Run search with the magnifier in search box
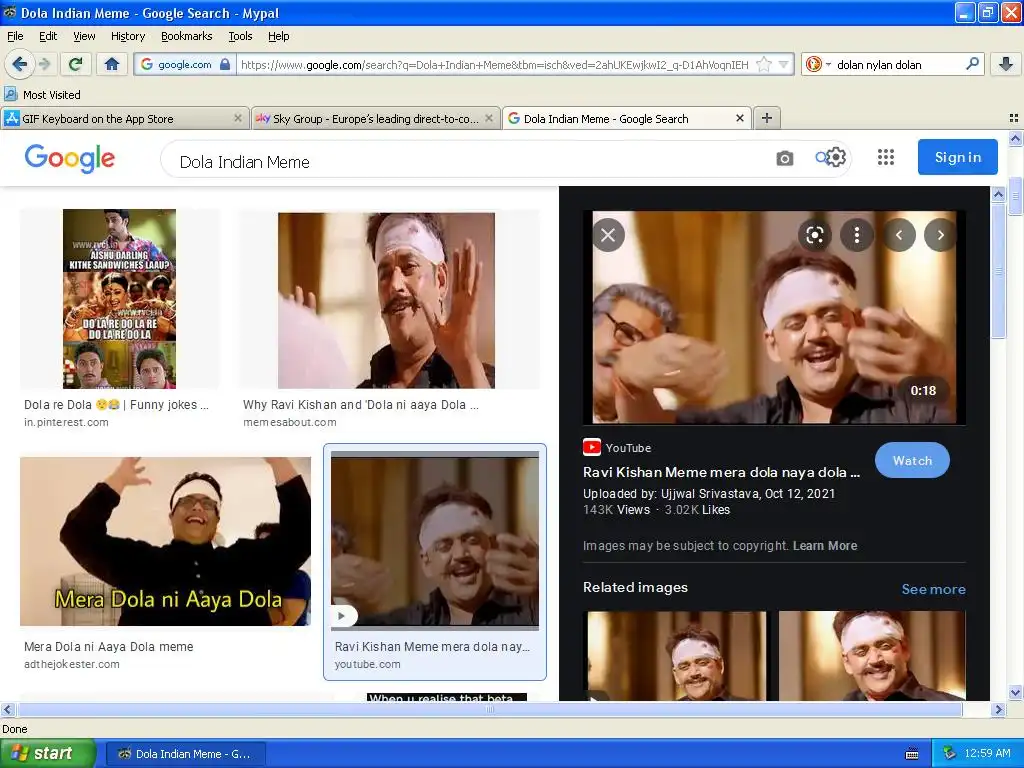The width and height of the screenshot is (1024, 768). (972, 64)
